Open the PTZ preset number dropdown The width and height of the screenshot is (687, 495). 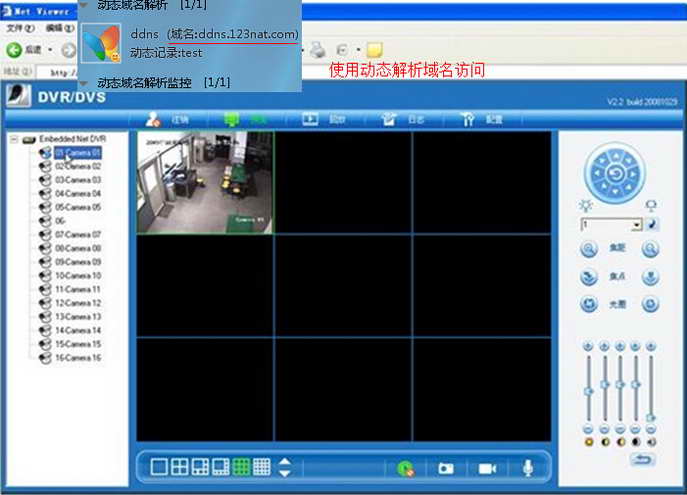[636, 226]
